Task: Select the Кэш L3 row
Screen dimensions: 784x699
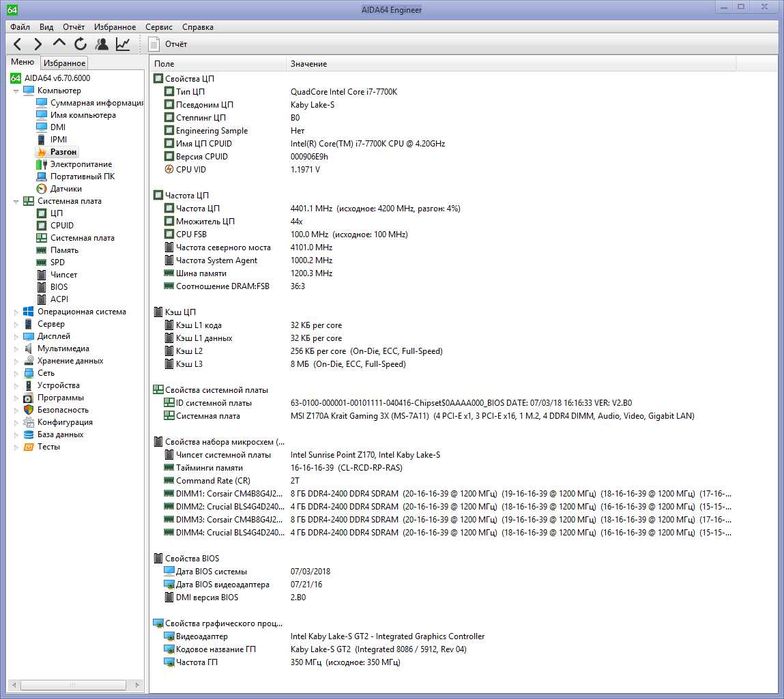Action: pos(442,364)
